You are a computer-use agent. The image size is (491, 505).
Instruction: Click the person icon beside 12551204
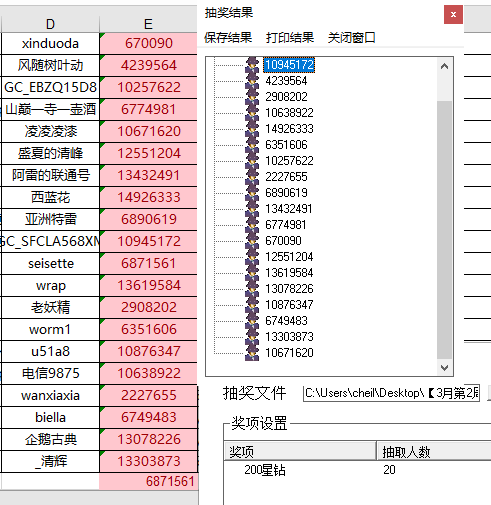point(252,257)
